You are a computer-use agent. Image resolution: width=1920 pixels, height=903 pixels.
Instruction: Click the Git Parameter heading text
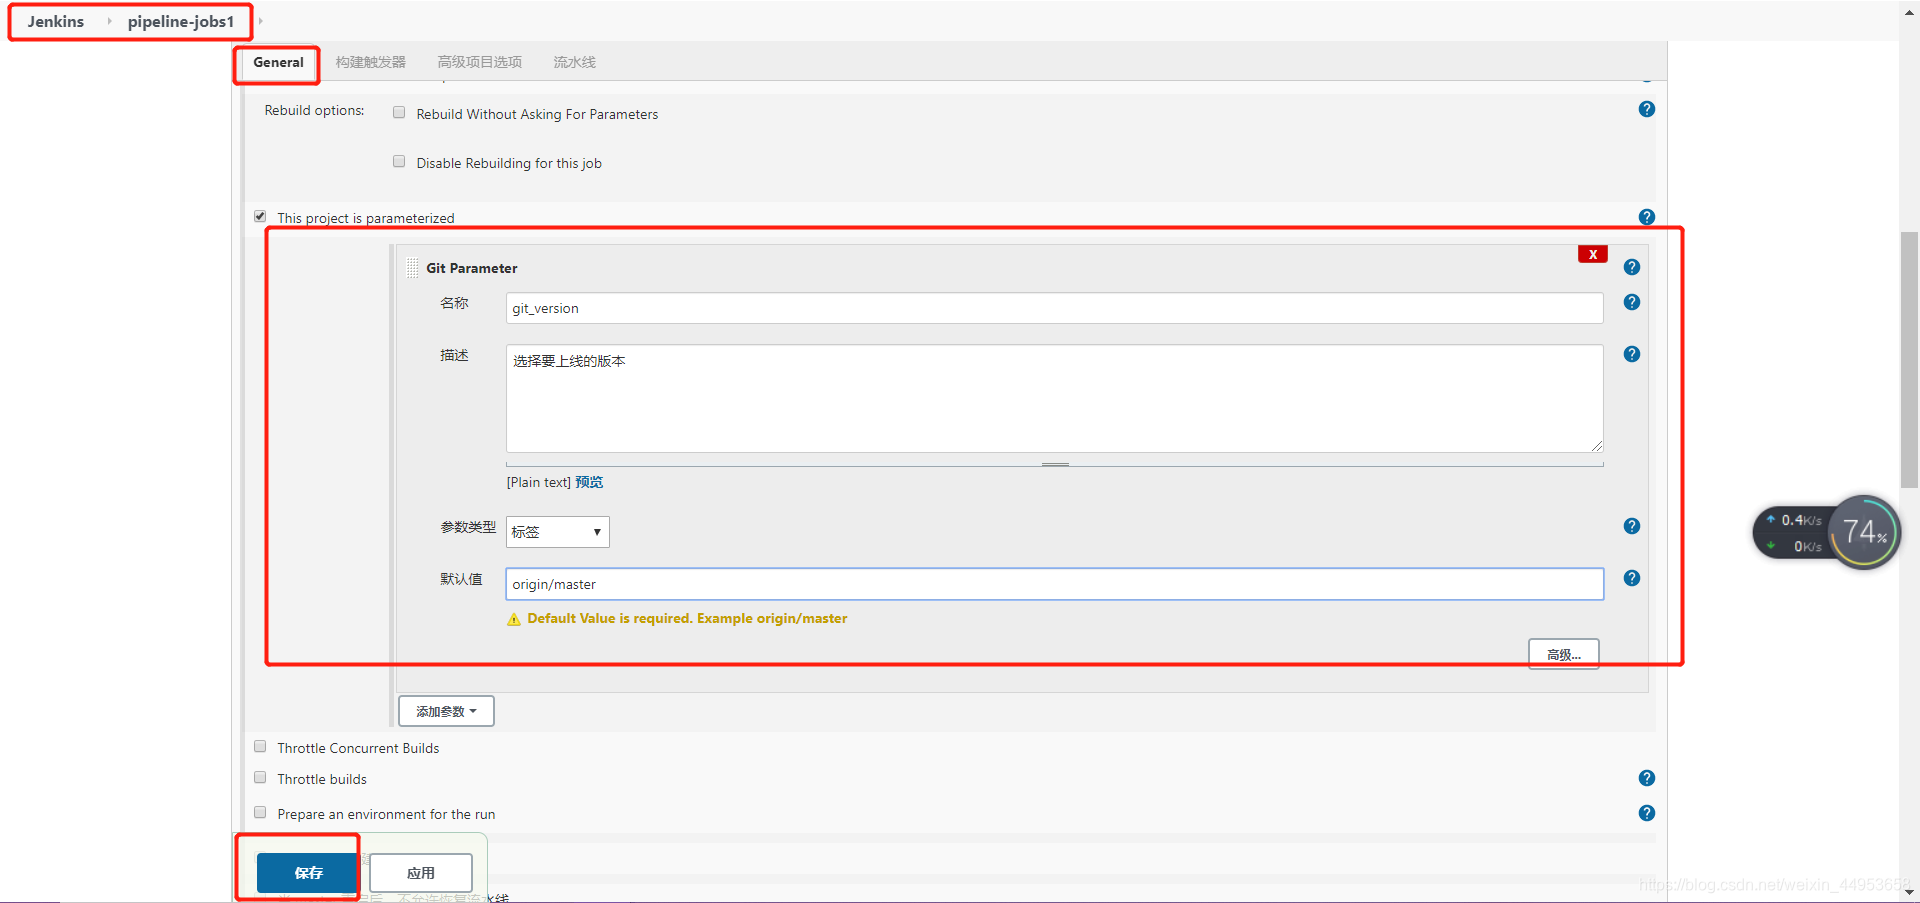[471, 268]
